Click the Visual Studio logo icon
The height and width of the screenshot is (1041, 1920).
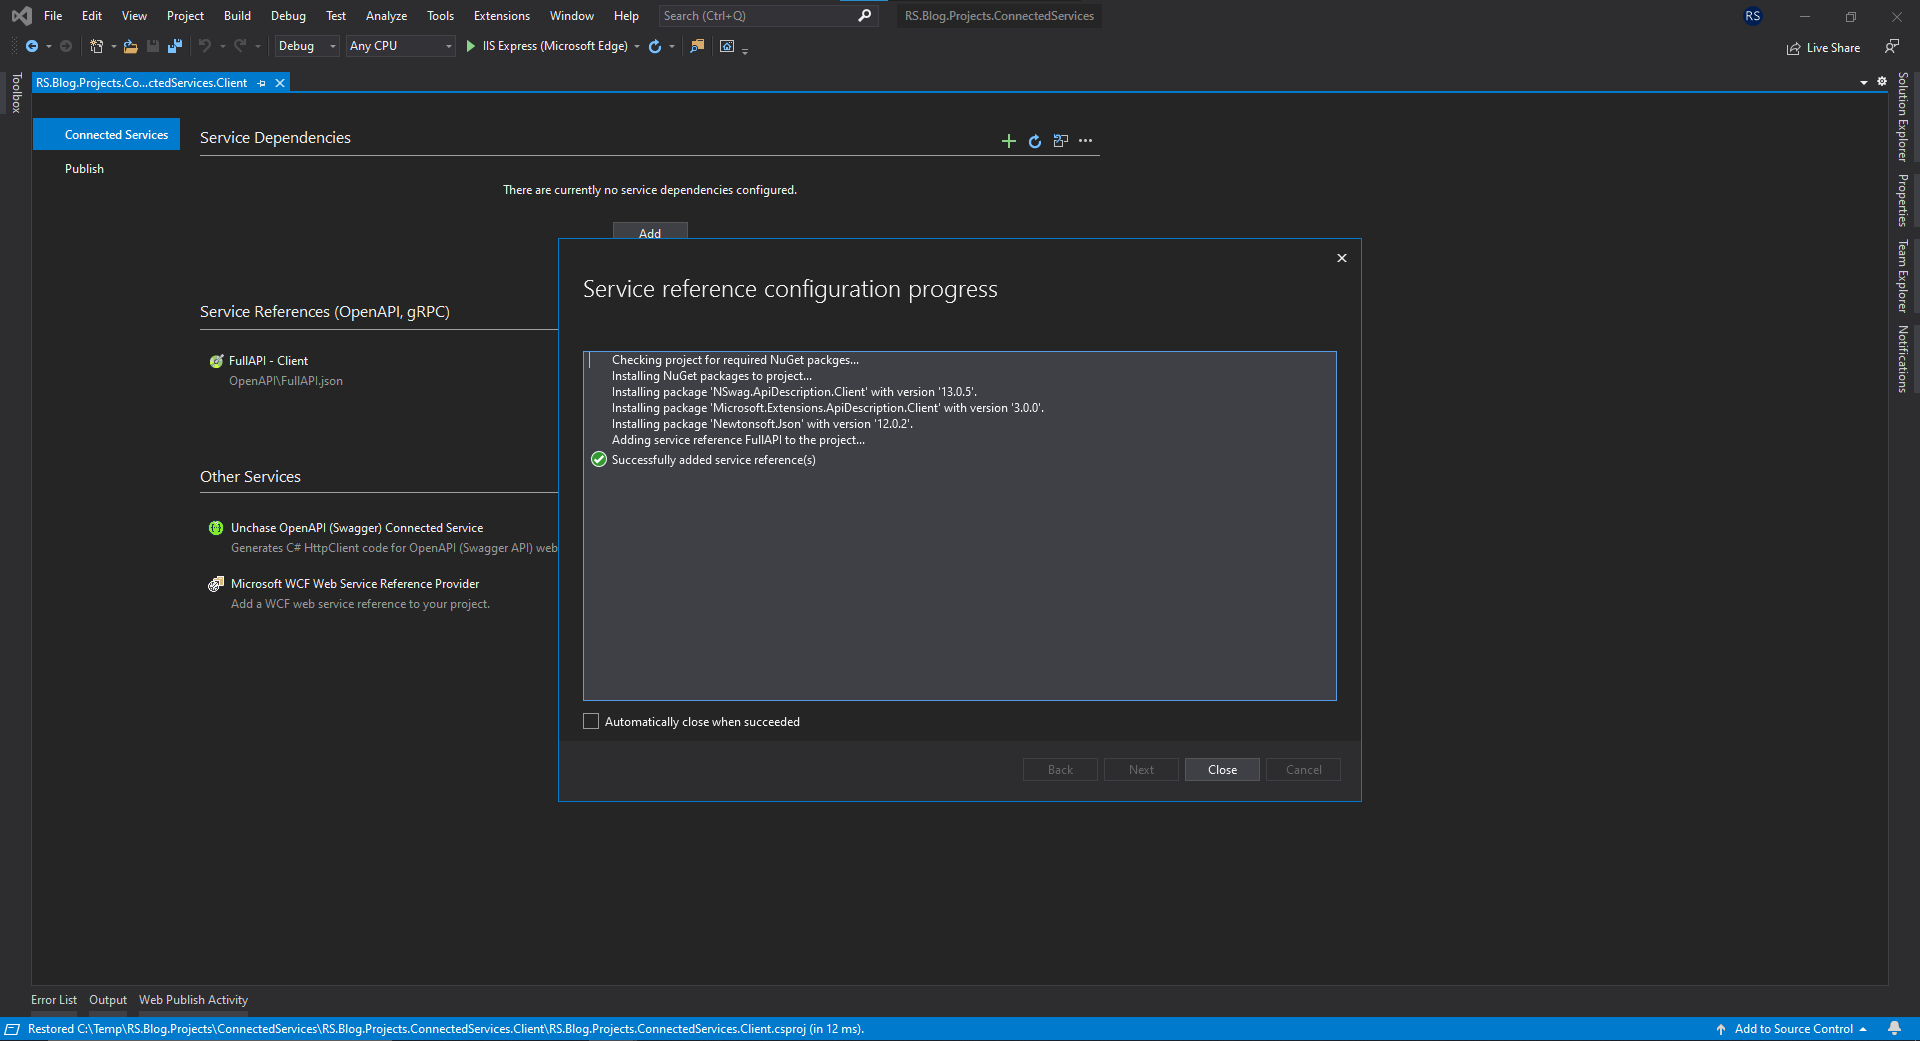click(21, 16)
